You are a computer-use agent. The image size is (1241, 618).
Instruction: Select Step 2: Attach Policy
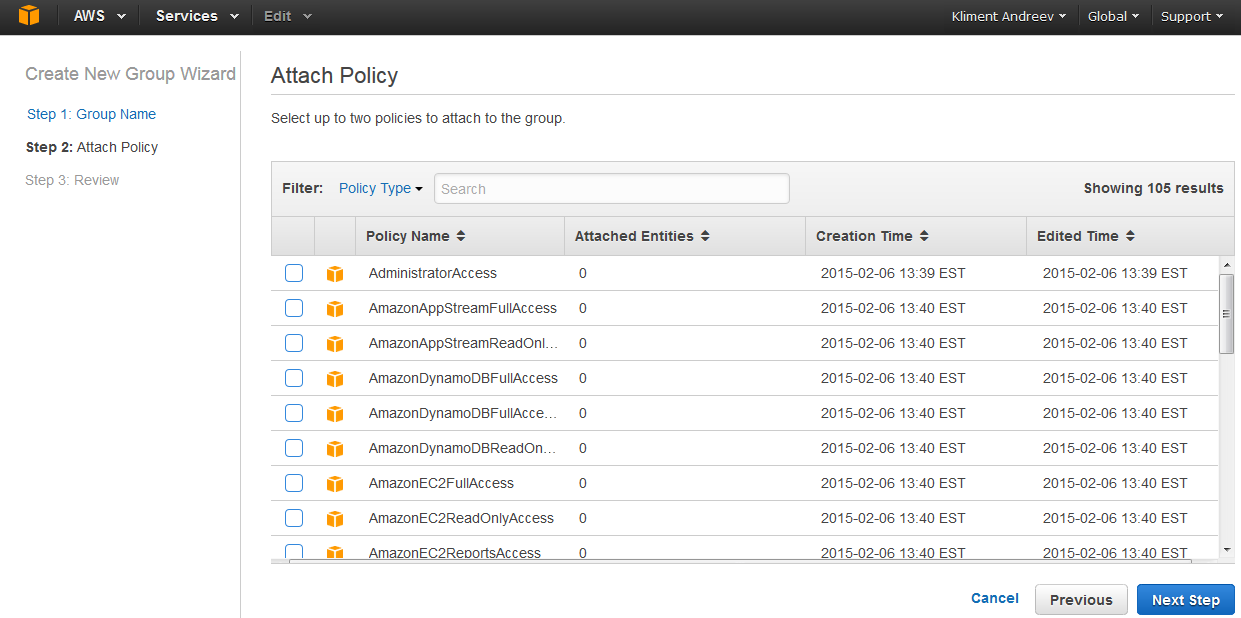point(92,147)
